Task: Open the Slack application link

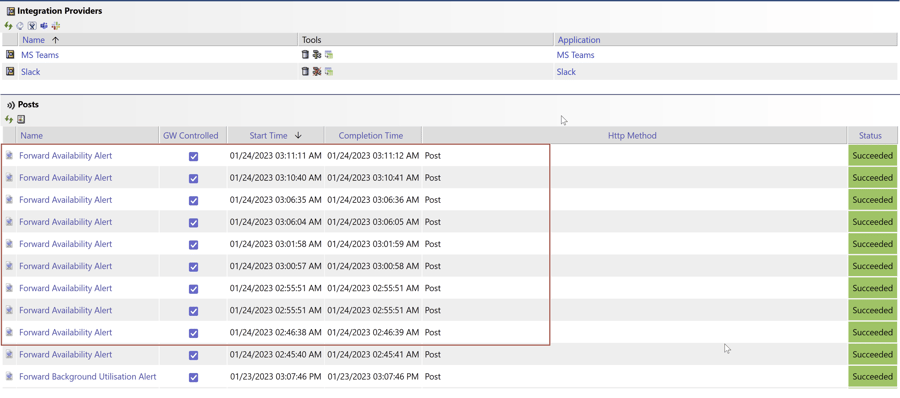Action: pos(566,72)
